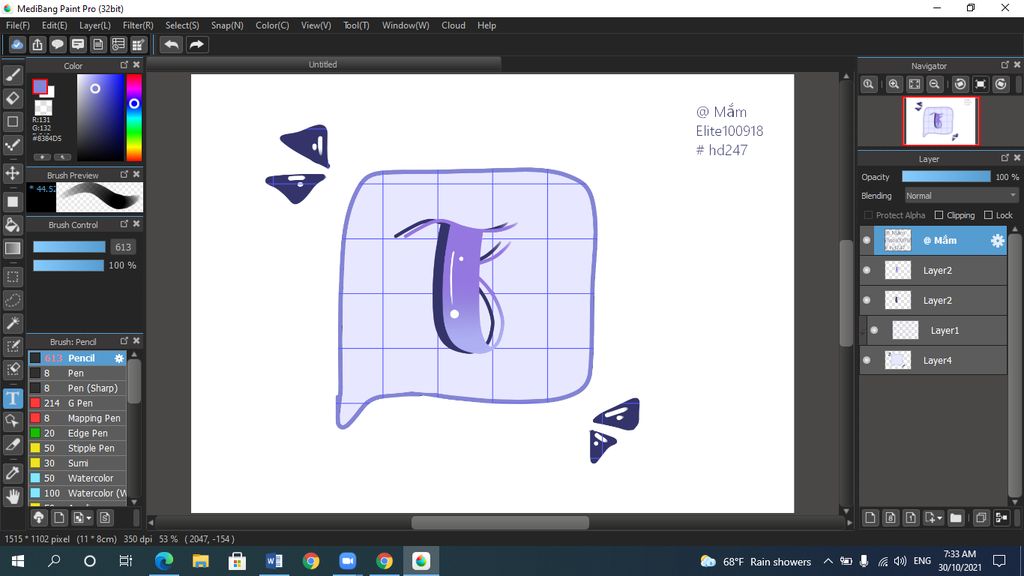The image size is (1024, 576).
Task: Hide the first Layer2 layer
Action: pos(867,270)
